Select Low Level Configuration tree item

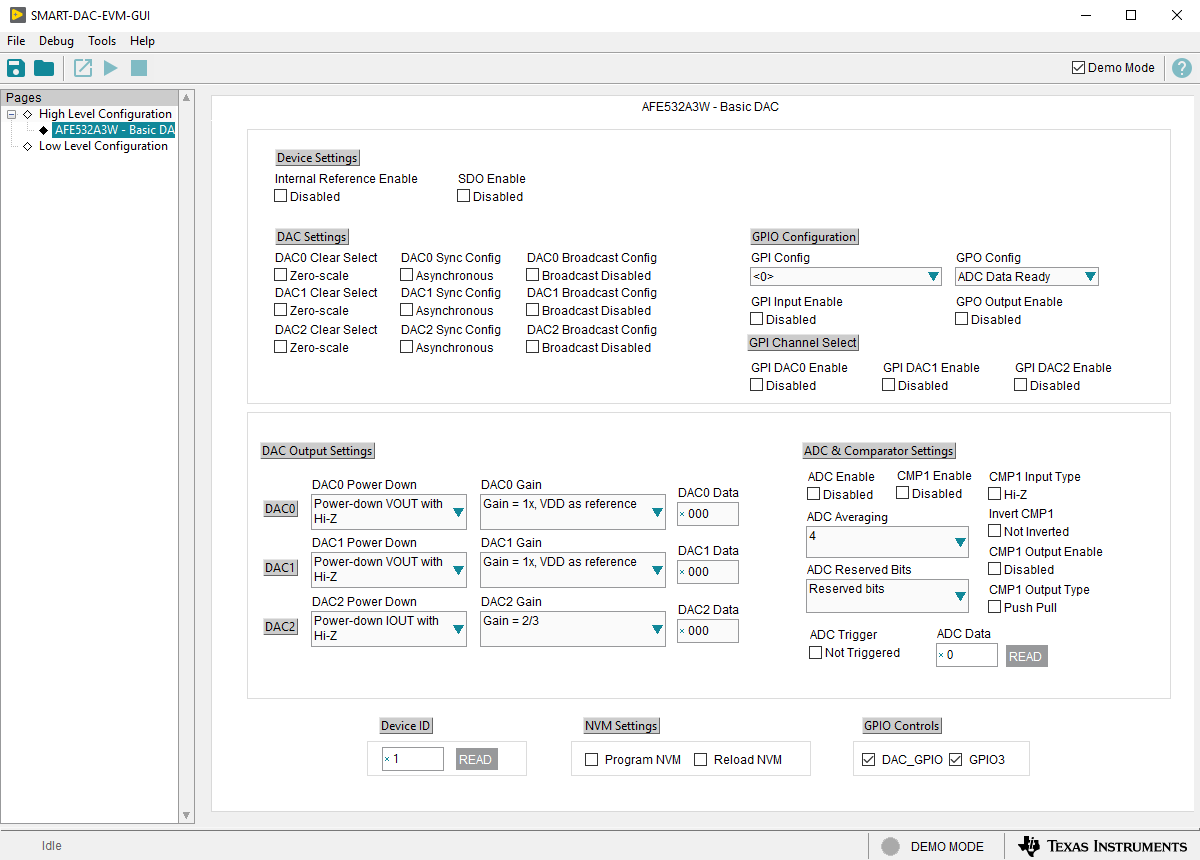tap(103, 146)
